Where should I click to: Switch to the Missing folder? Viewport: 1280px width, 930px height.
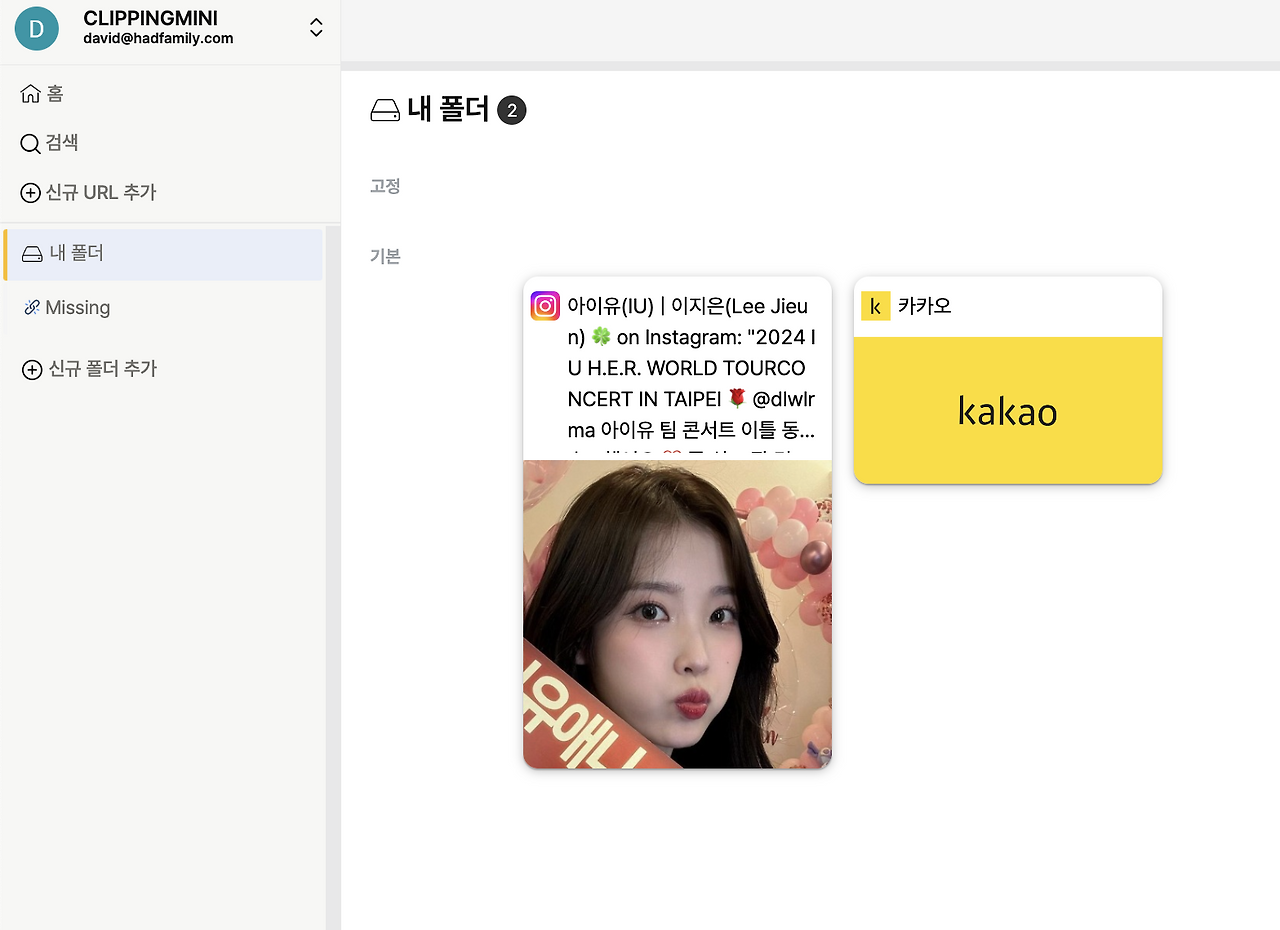(x=77, y=307)
